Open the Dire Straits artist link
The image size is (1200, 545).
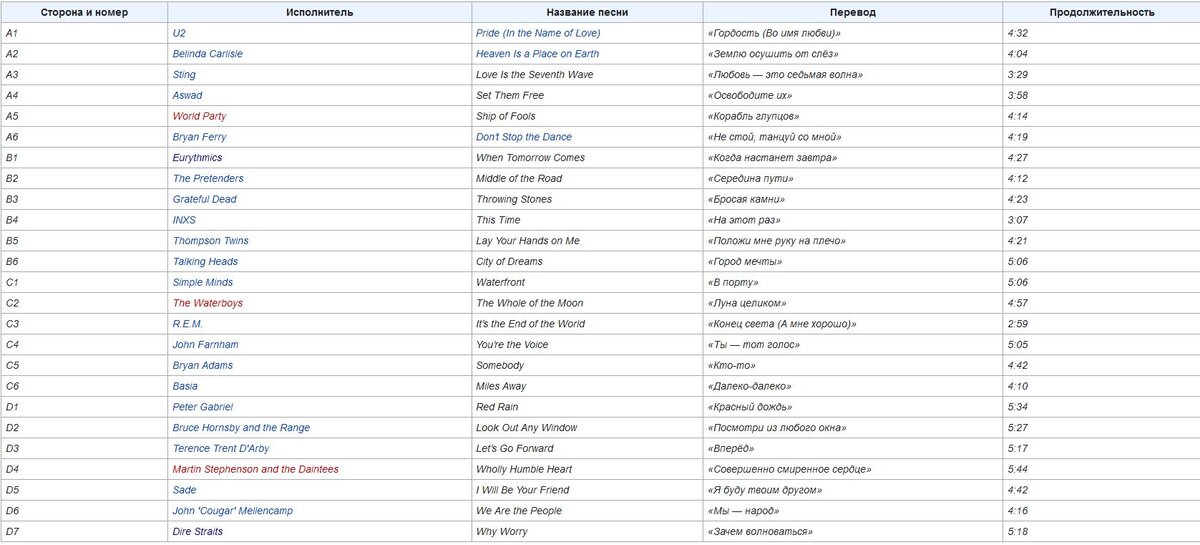coord(198,531)
